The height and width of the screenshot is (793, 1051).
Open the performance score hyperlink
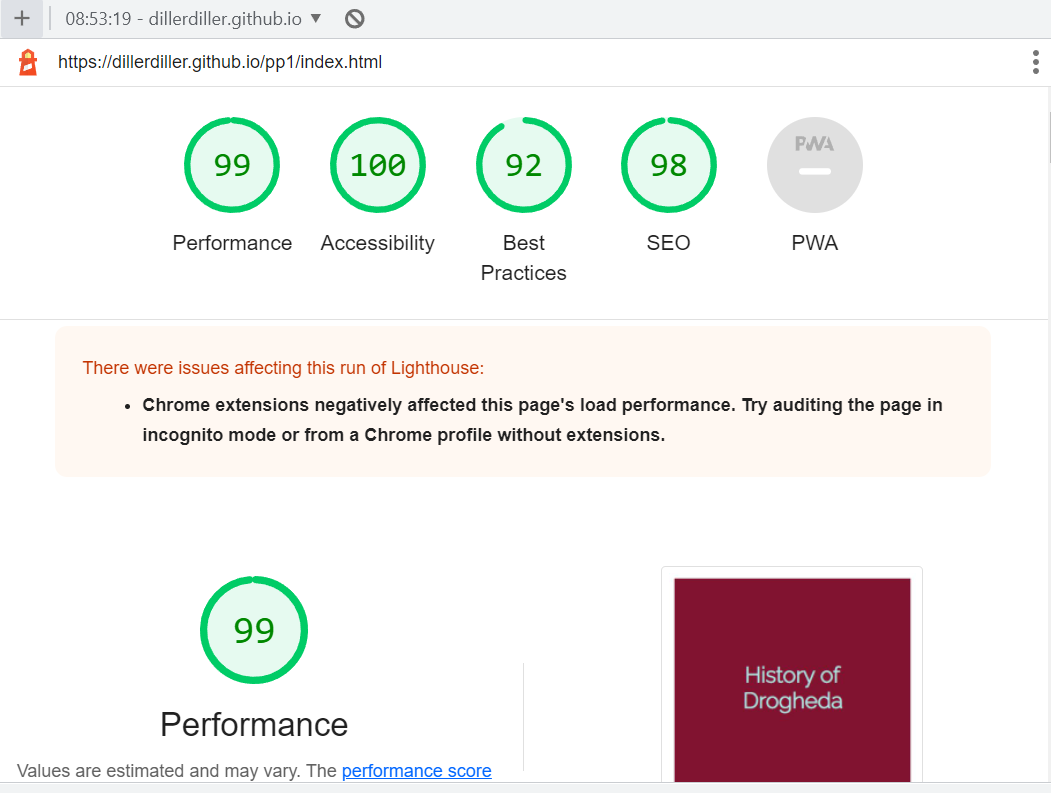(x=416, y=770)
